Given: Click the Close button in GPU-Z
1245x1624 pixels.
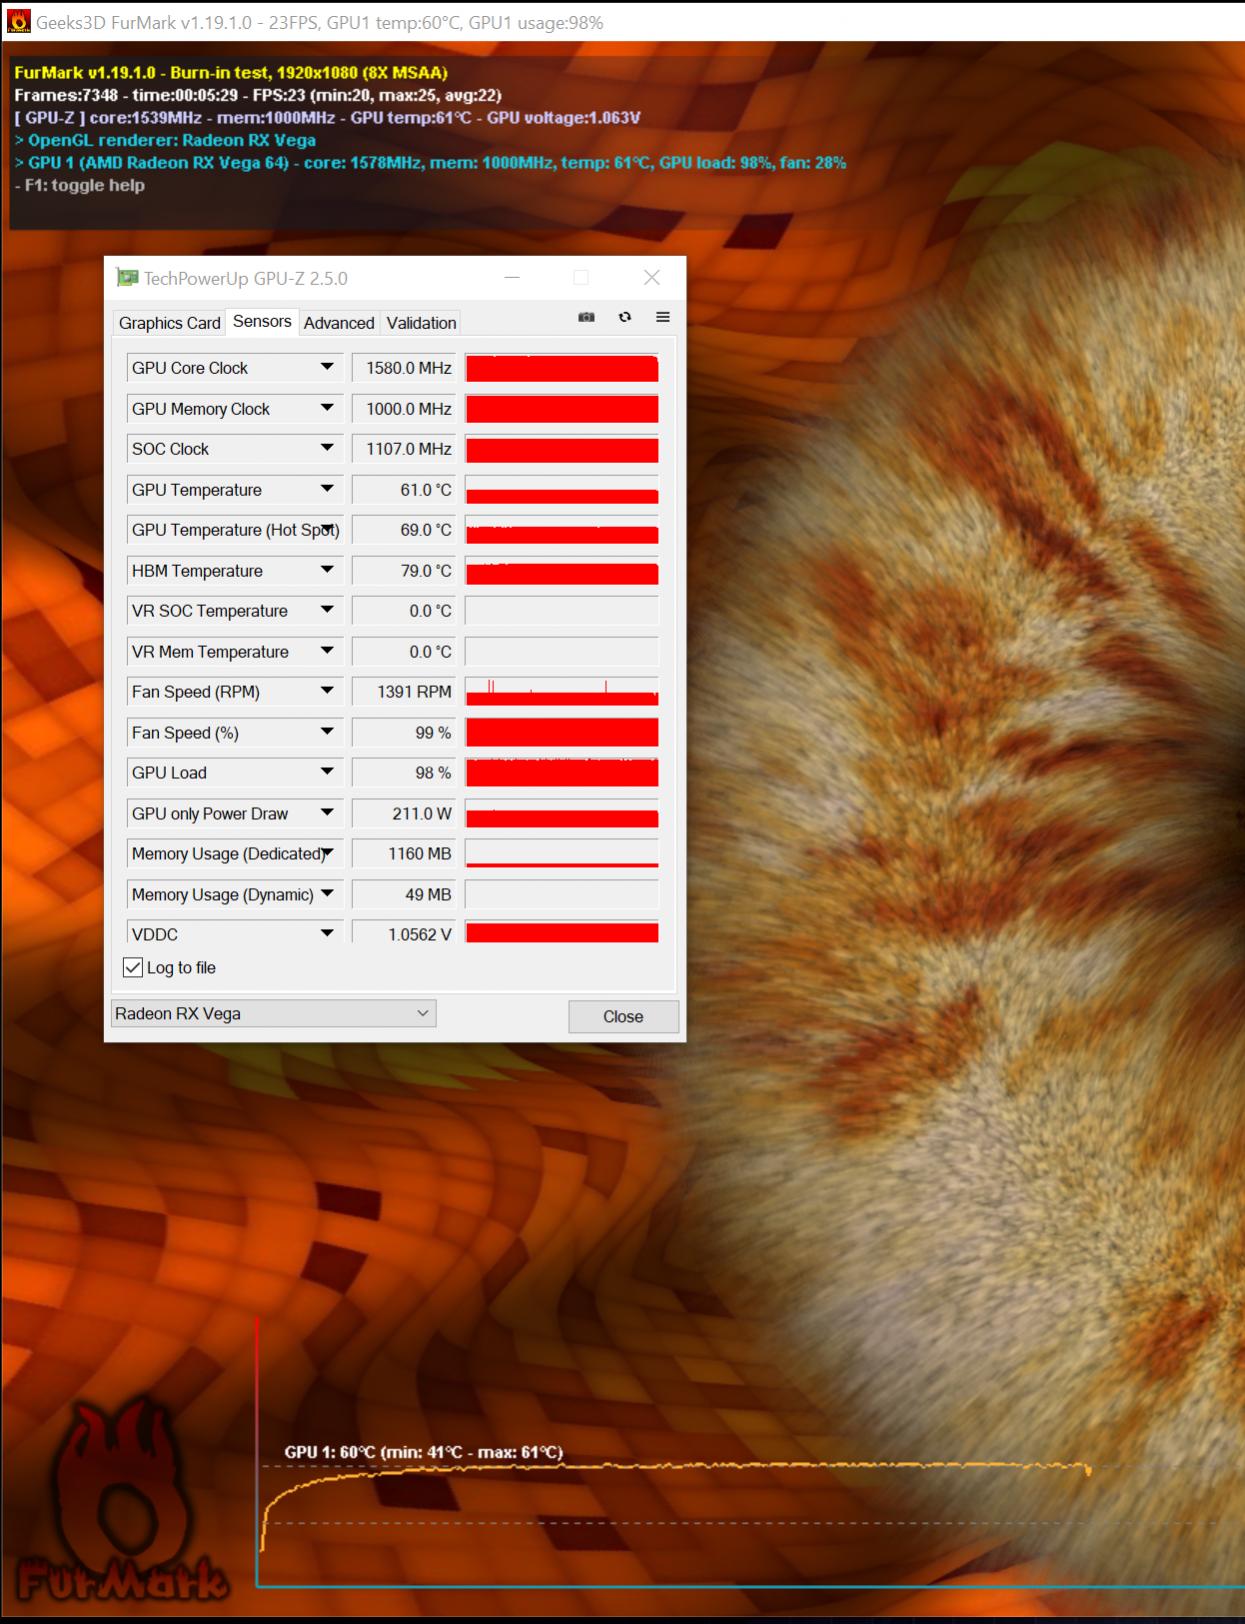Looking at the screenshot, I should pyautogui.click(x=623, y=1016).
